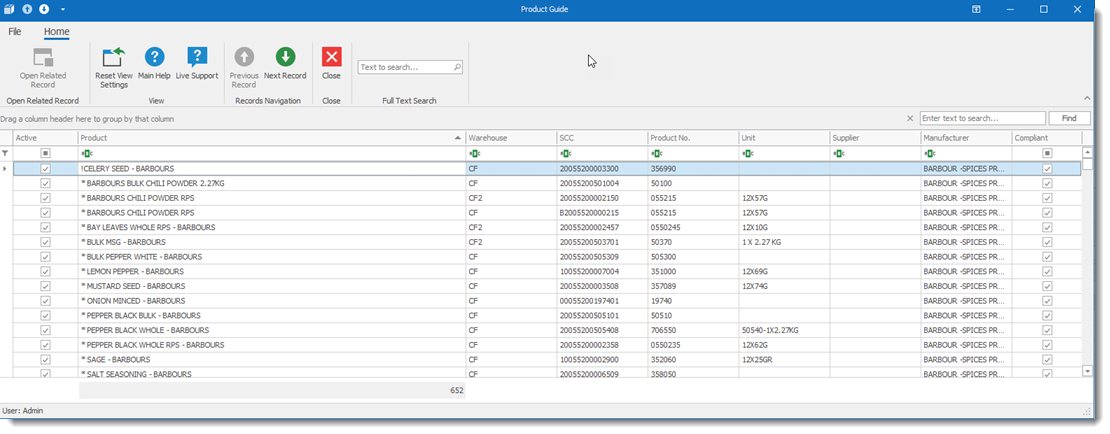The image size is (1110, 434).
Task: Click the vertical scrollbar down arrow
Action: point(1087,370)
